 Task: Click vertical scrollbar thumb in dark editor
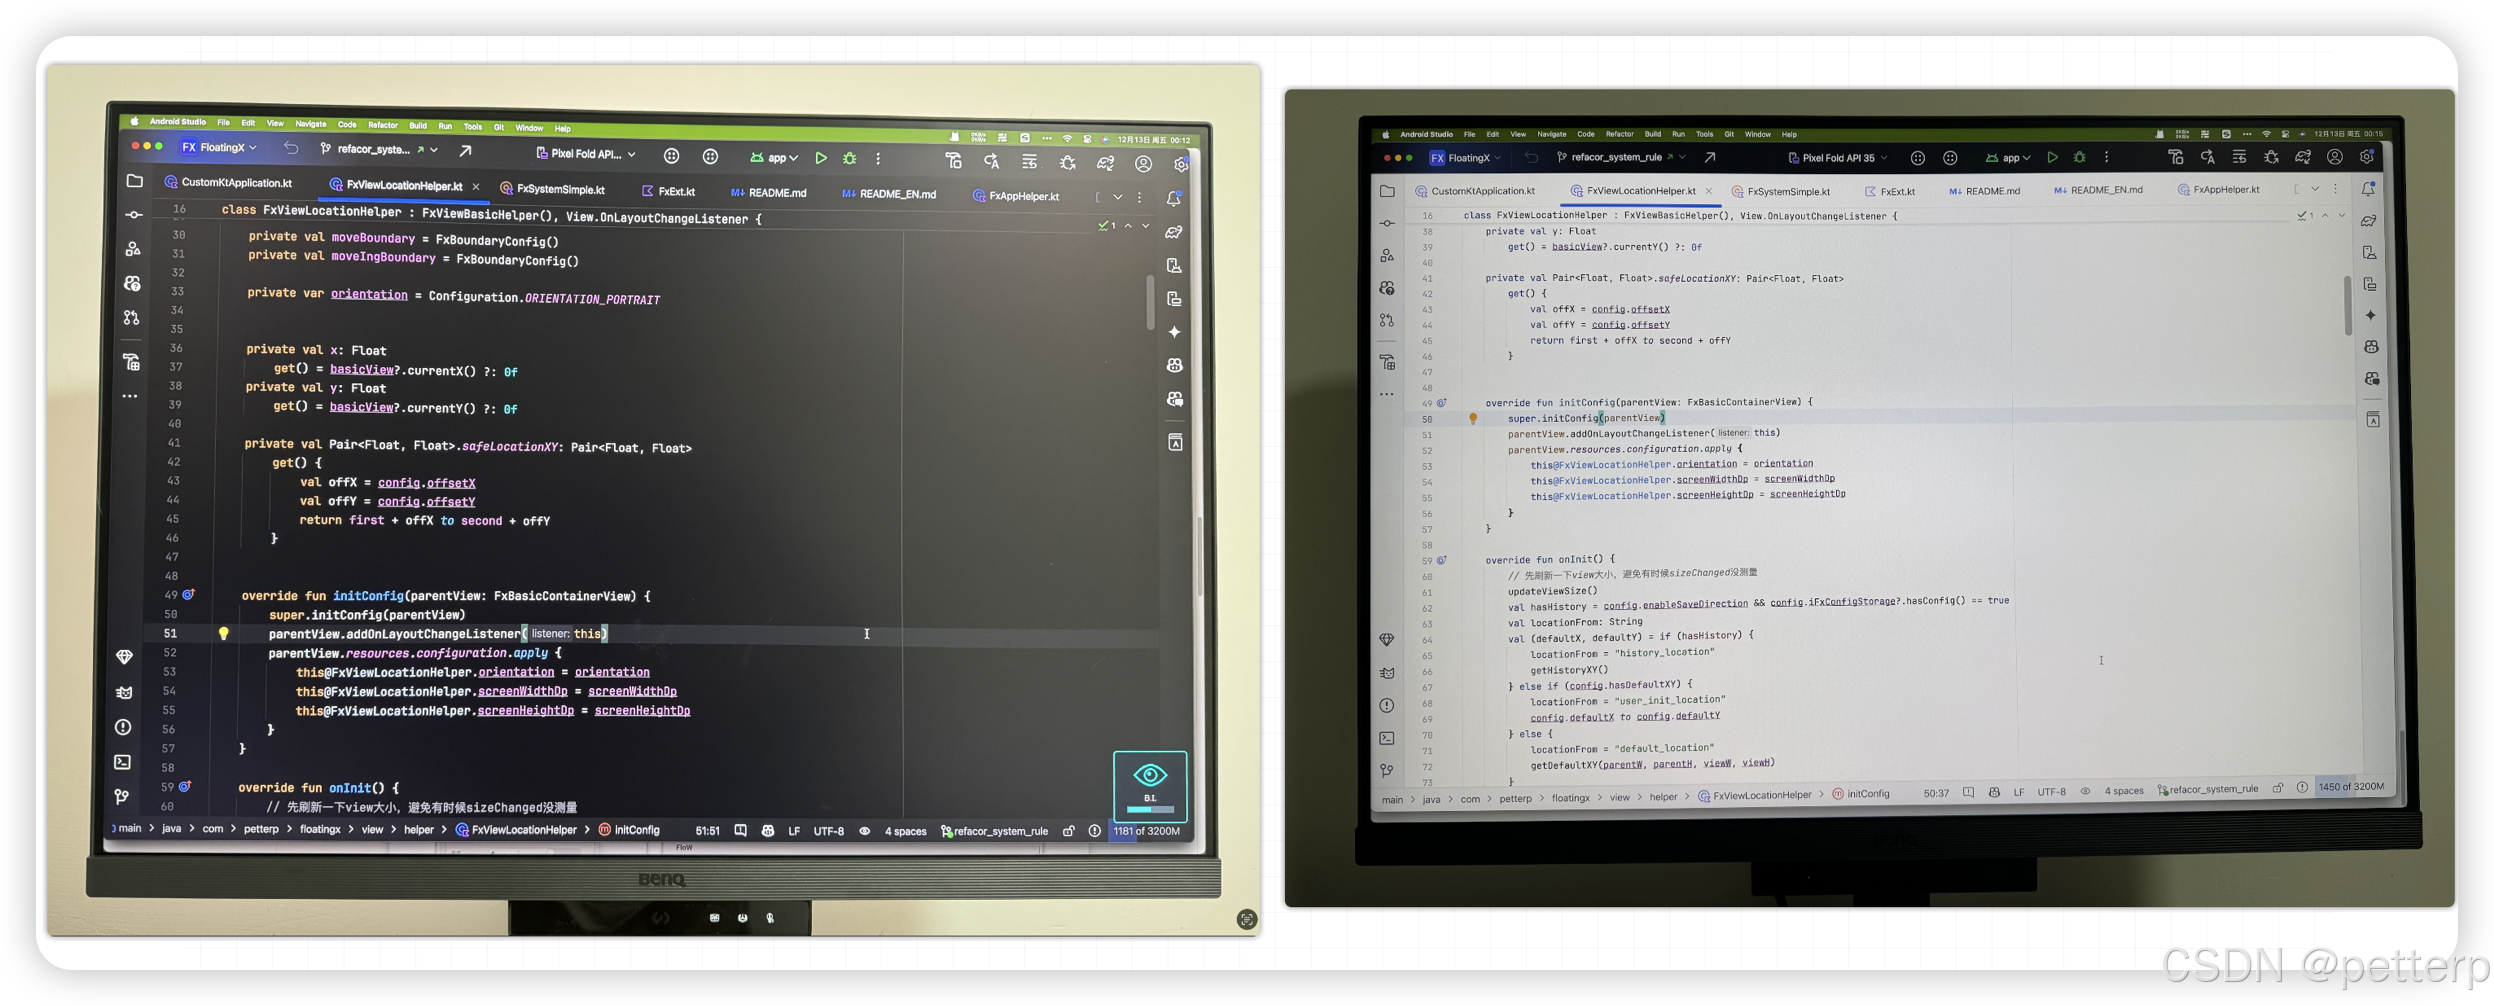coord(1150,302)
